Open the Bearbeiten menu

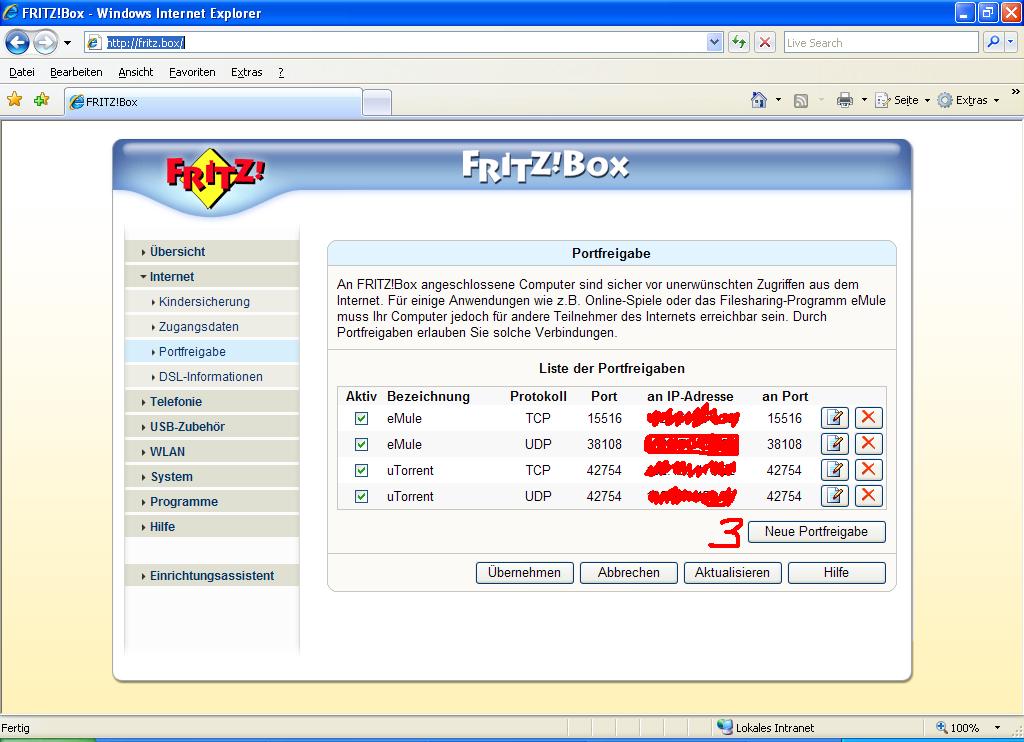(x=76, y=72)
